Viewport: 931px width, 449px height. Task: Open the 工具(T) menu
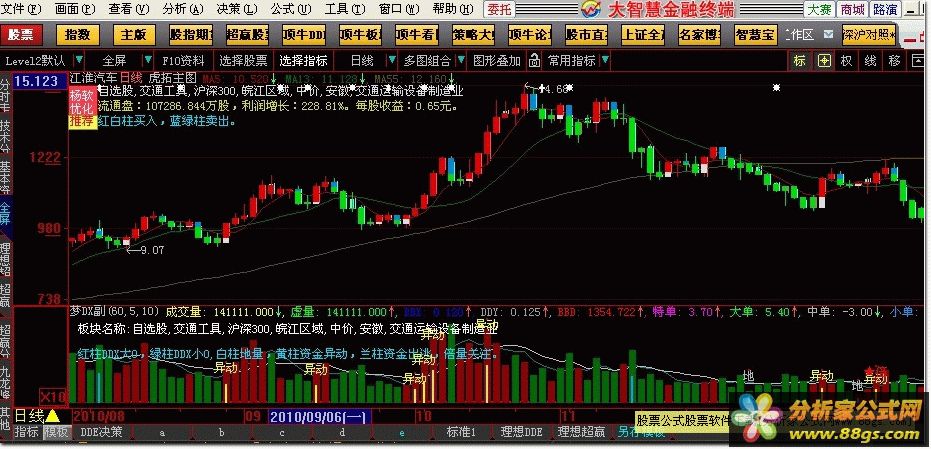coord(345,9)
